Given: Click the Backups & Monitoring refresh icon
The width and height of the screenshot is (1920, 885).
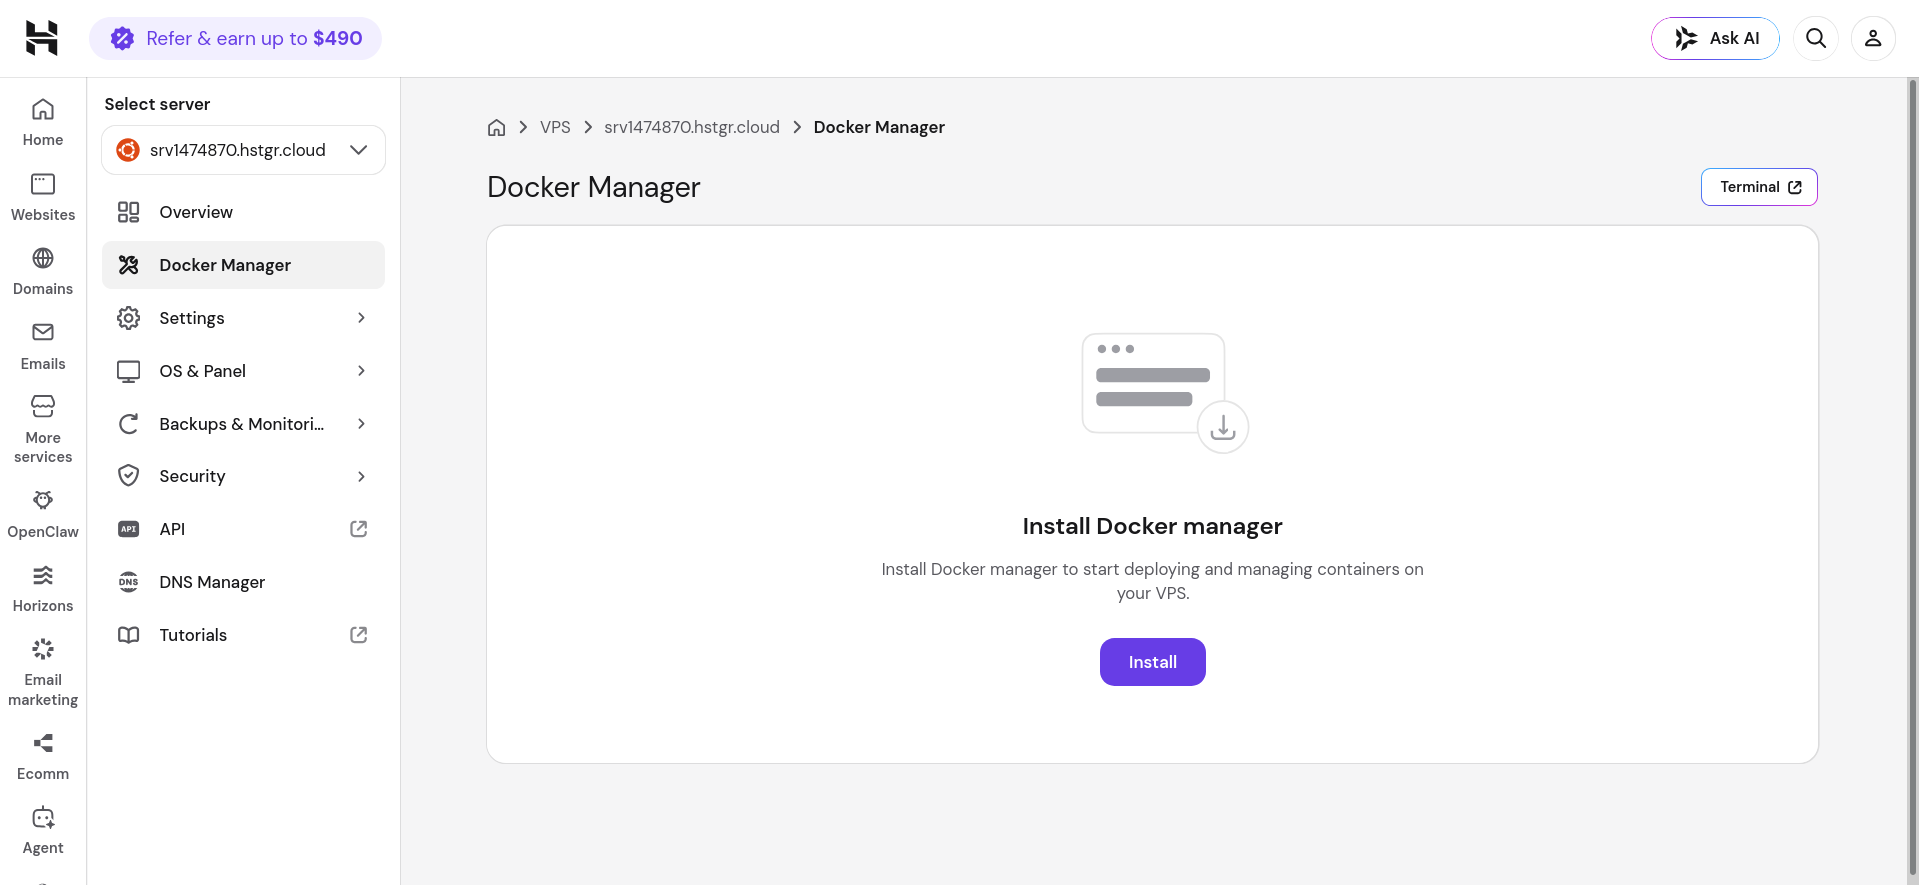Looking at the screenshot, I should (x=129, y=424).
